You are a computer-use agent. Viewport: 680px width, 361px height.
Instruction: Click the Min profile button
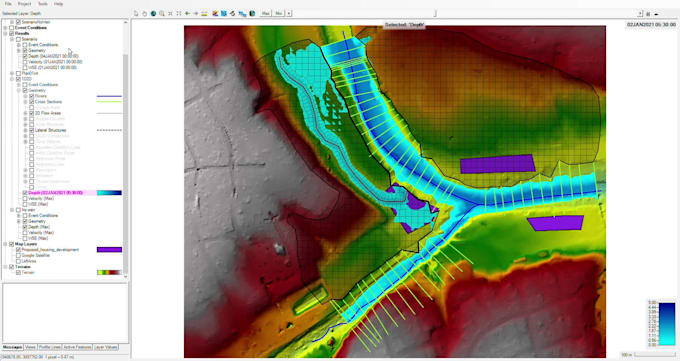278,13
